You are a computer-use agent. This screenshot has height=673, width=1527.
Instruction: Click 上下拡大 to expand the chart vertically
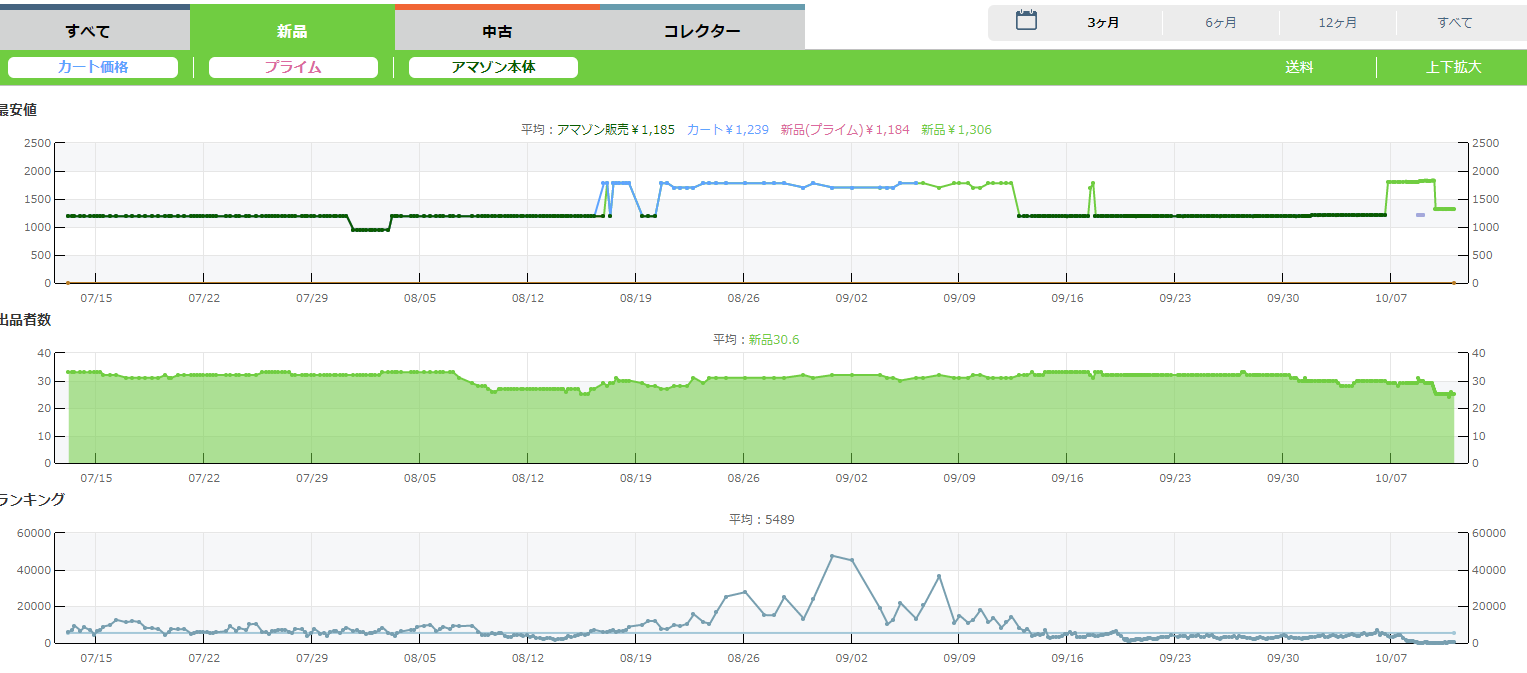pos(1453,67)
